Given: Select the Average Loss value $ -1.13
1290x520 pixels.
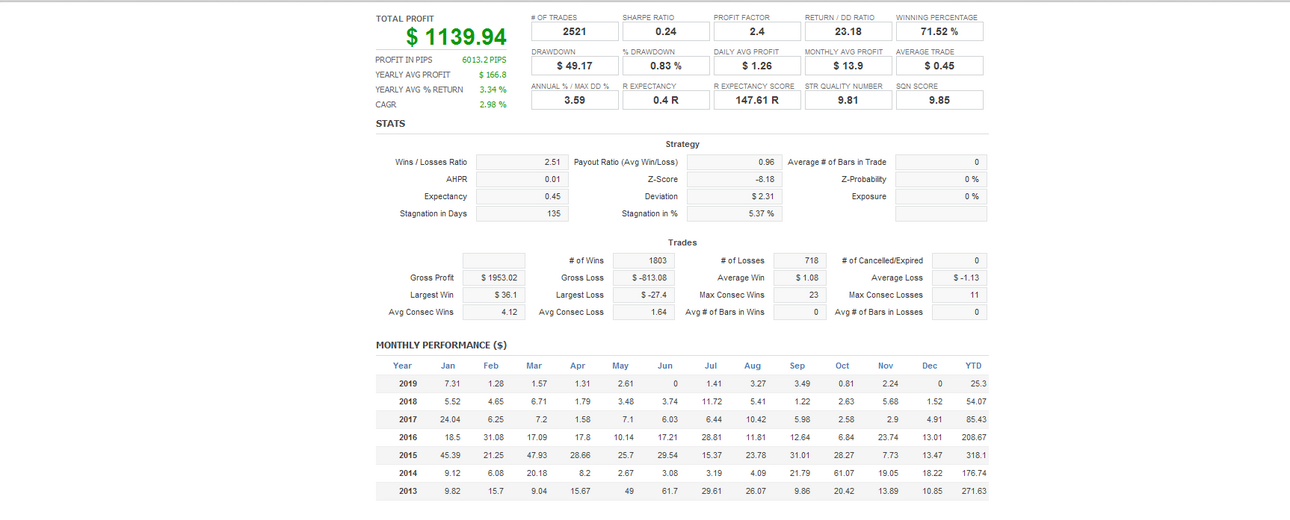Looking at the screenshot, I should [959, 277].
